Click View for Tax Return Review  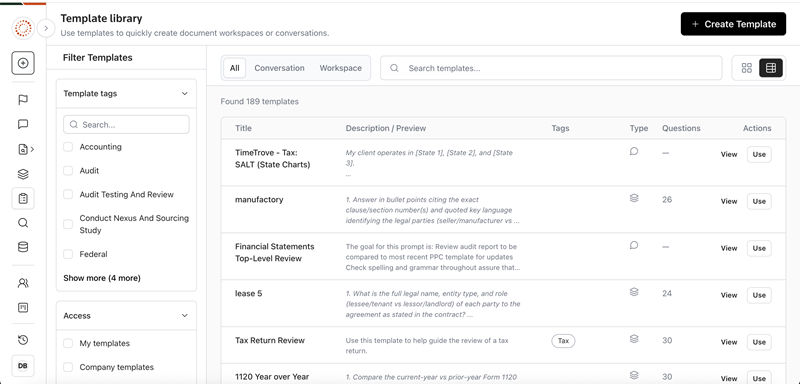coord(729,342)
